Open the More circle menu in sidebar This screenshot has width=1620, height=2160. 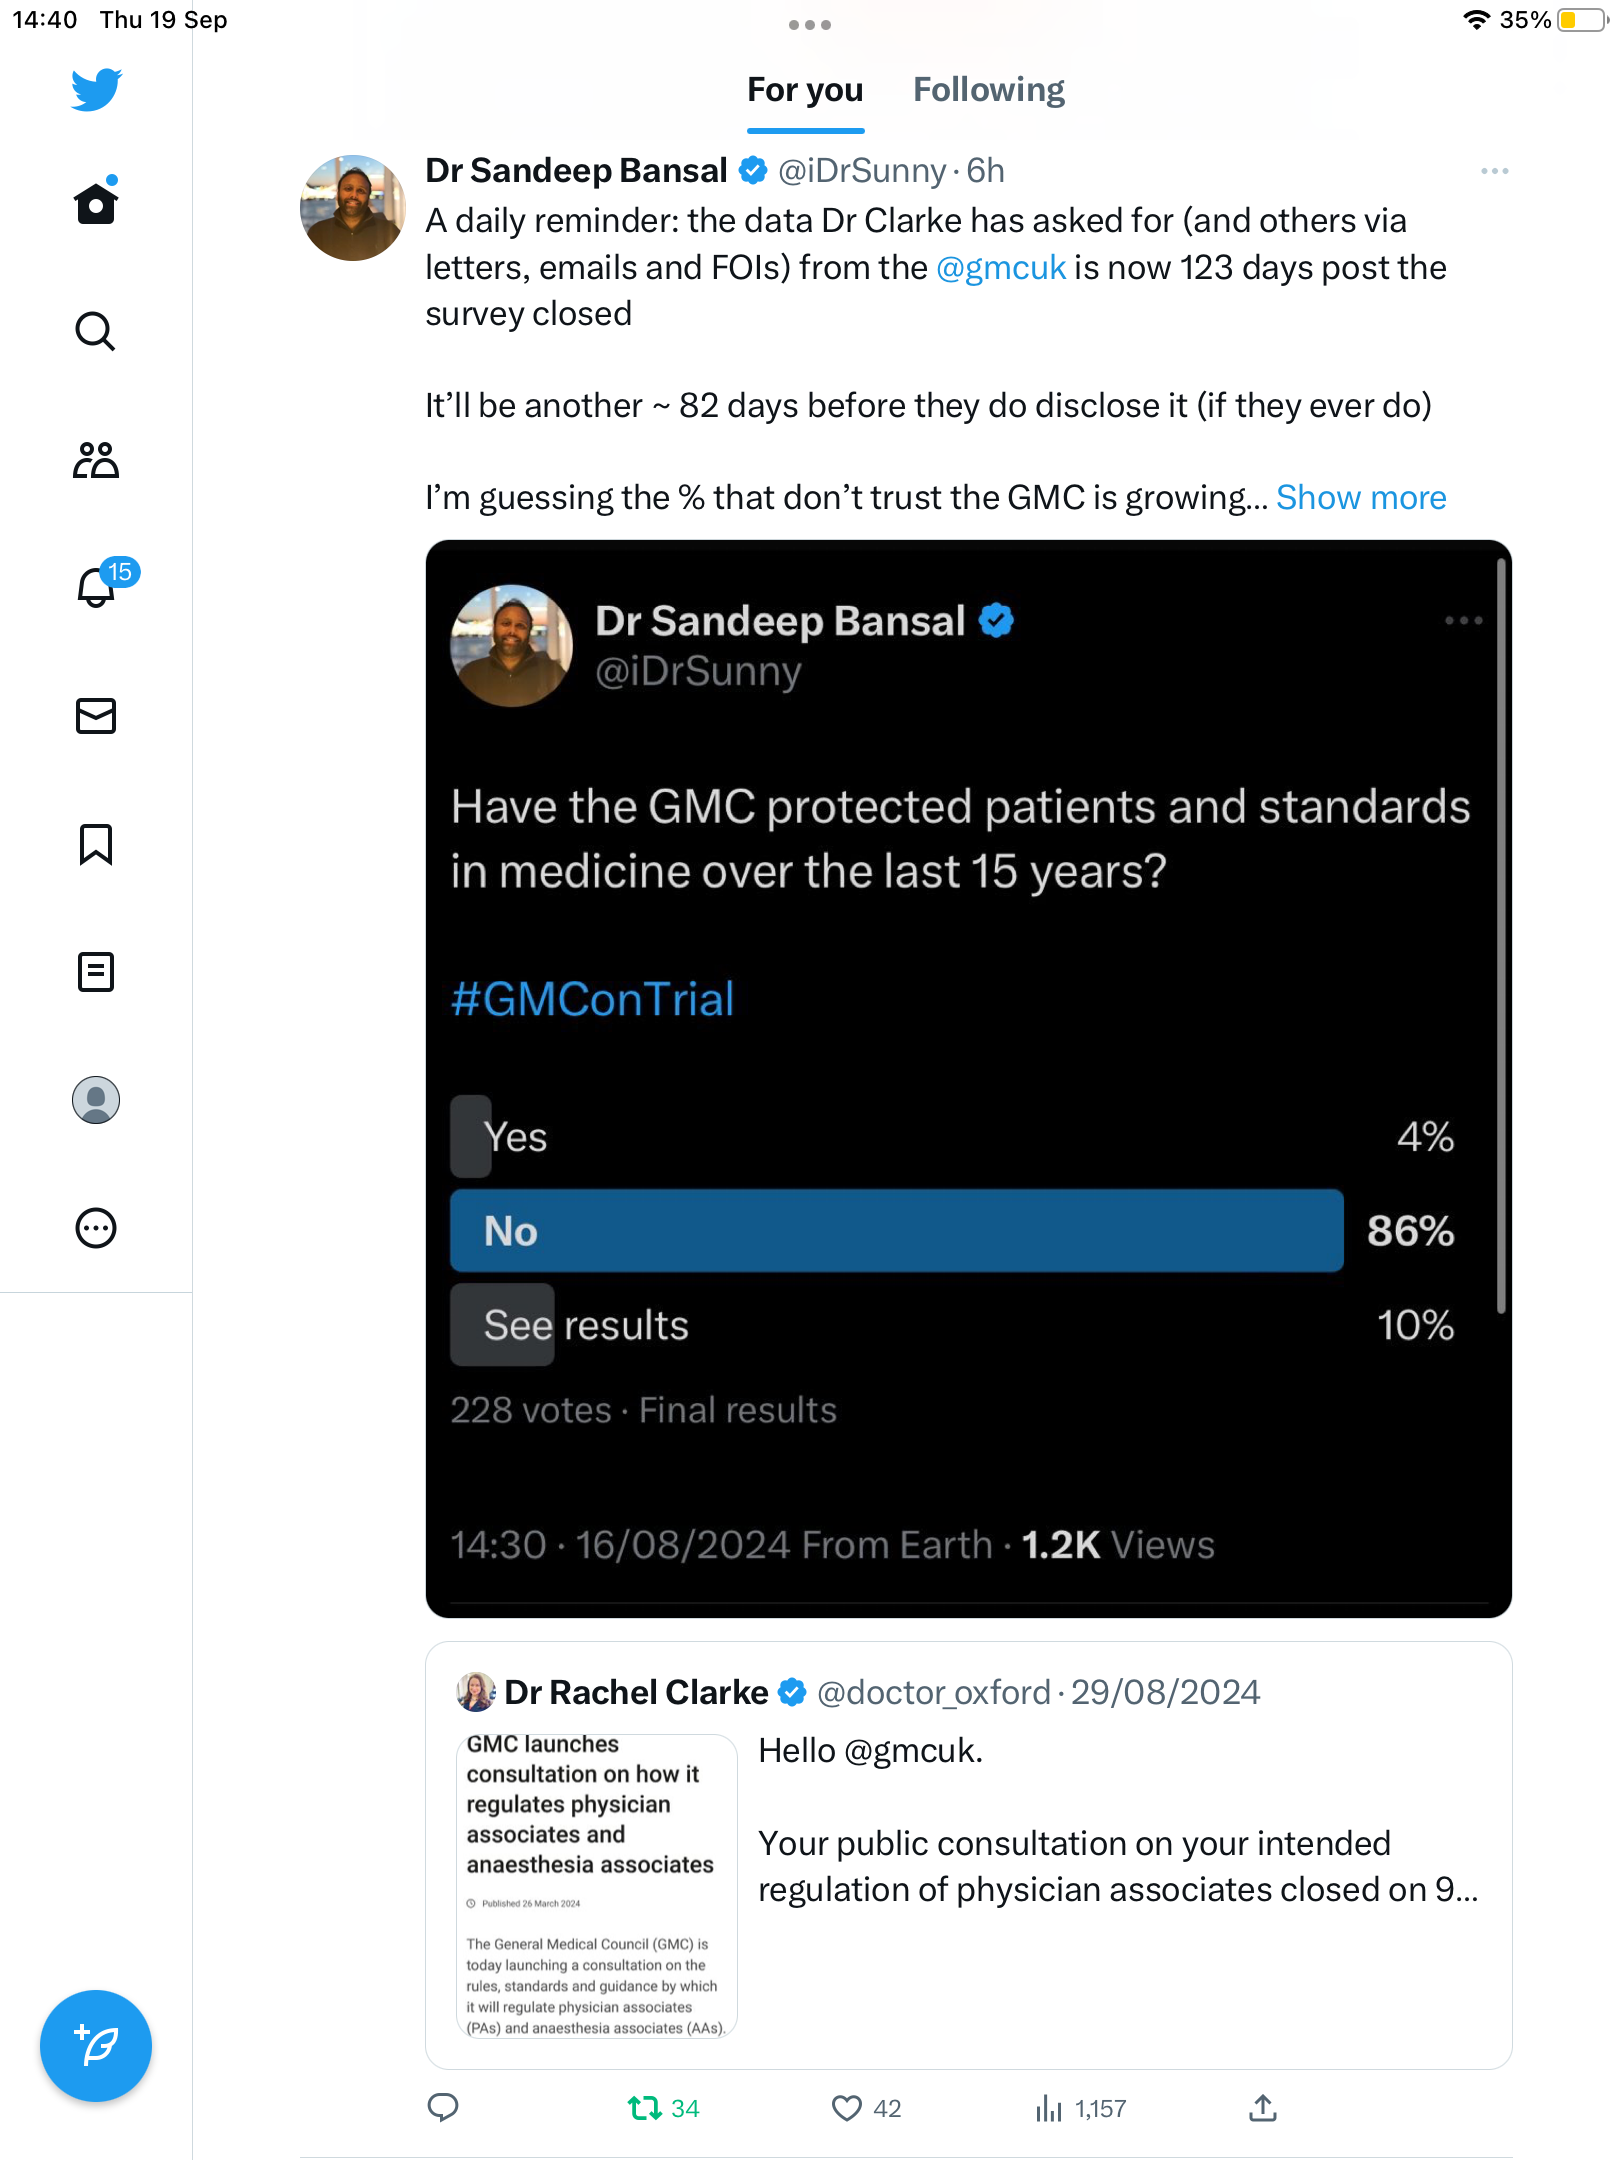pos(96,1228)
